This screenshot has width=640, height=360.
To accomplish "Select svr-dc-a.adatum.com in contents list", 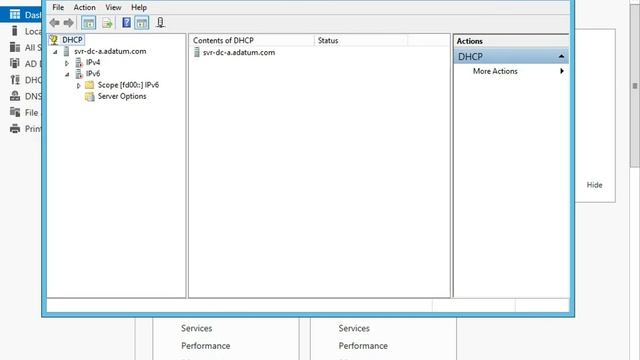I will pos(239,52).
